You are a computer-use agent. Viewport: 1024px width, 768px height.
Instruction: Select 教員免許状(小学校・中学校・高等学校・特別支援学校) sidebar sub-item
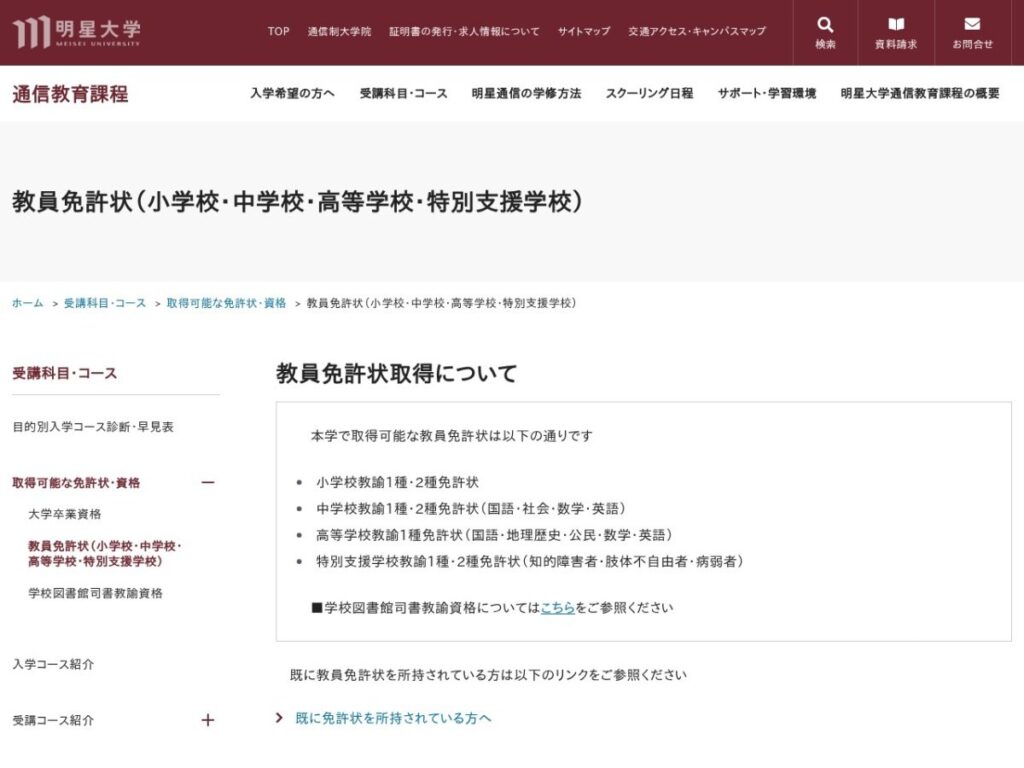[104, 554]
